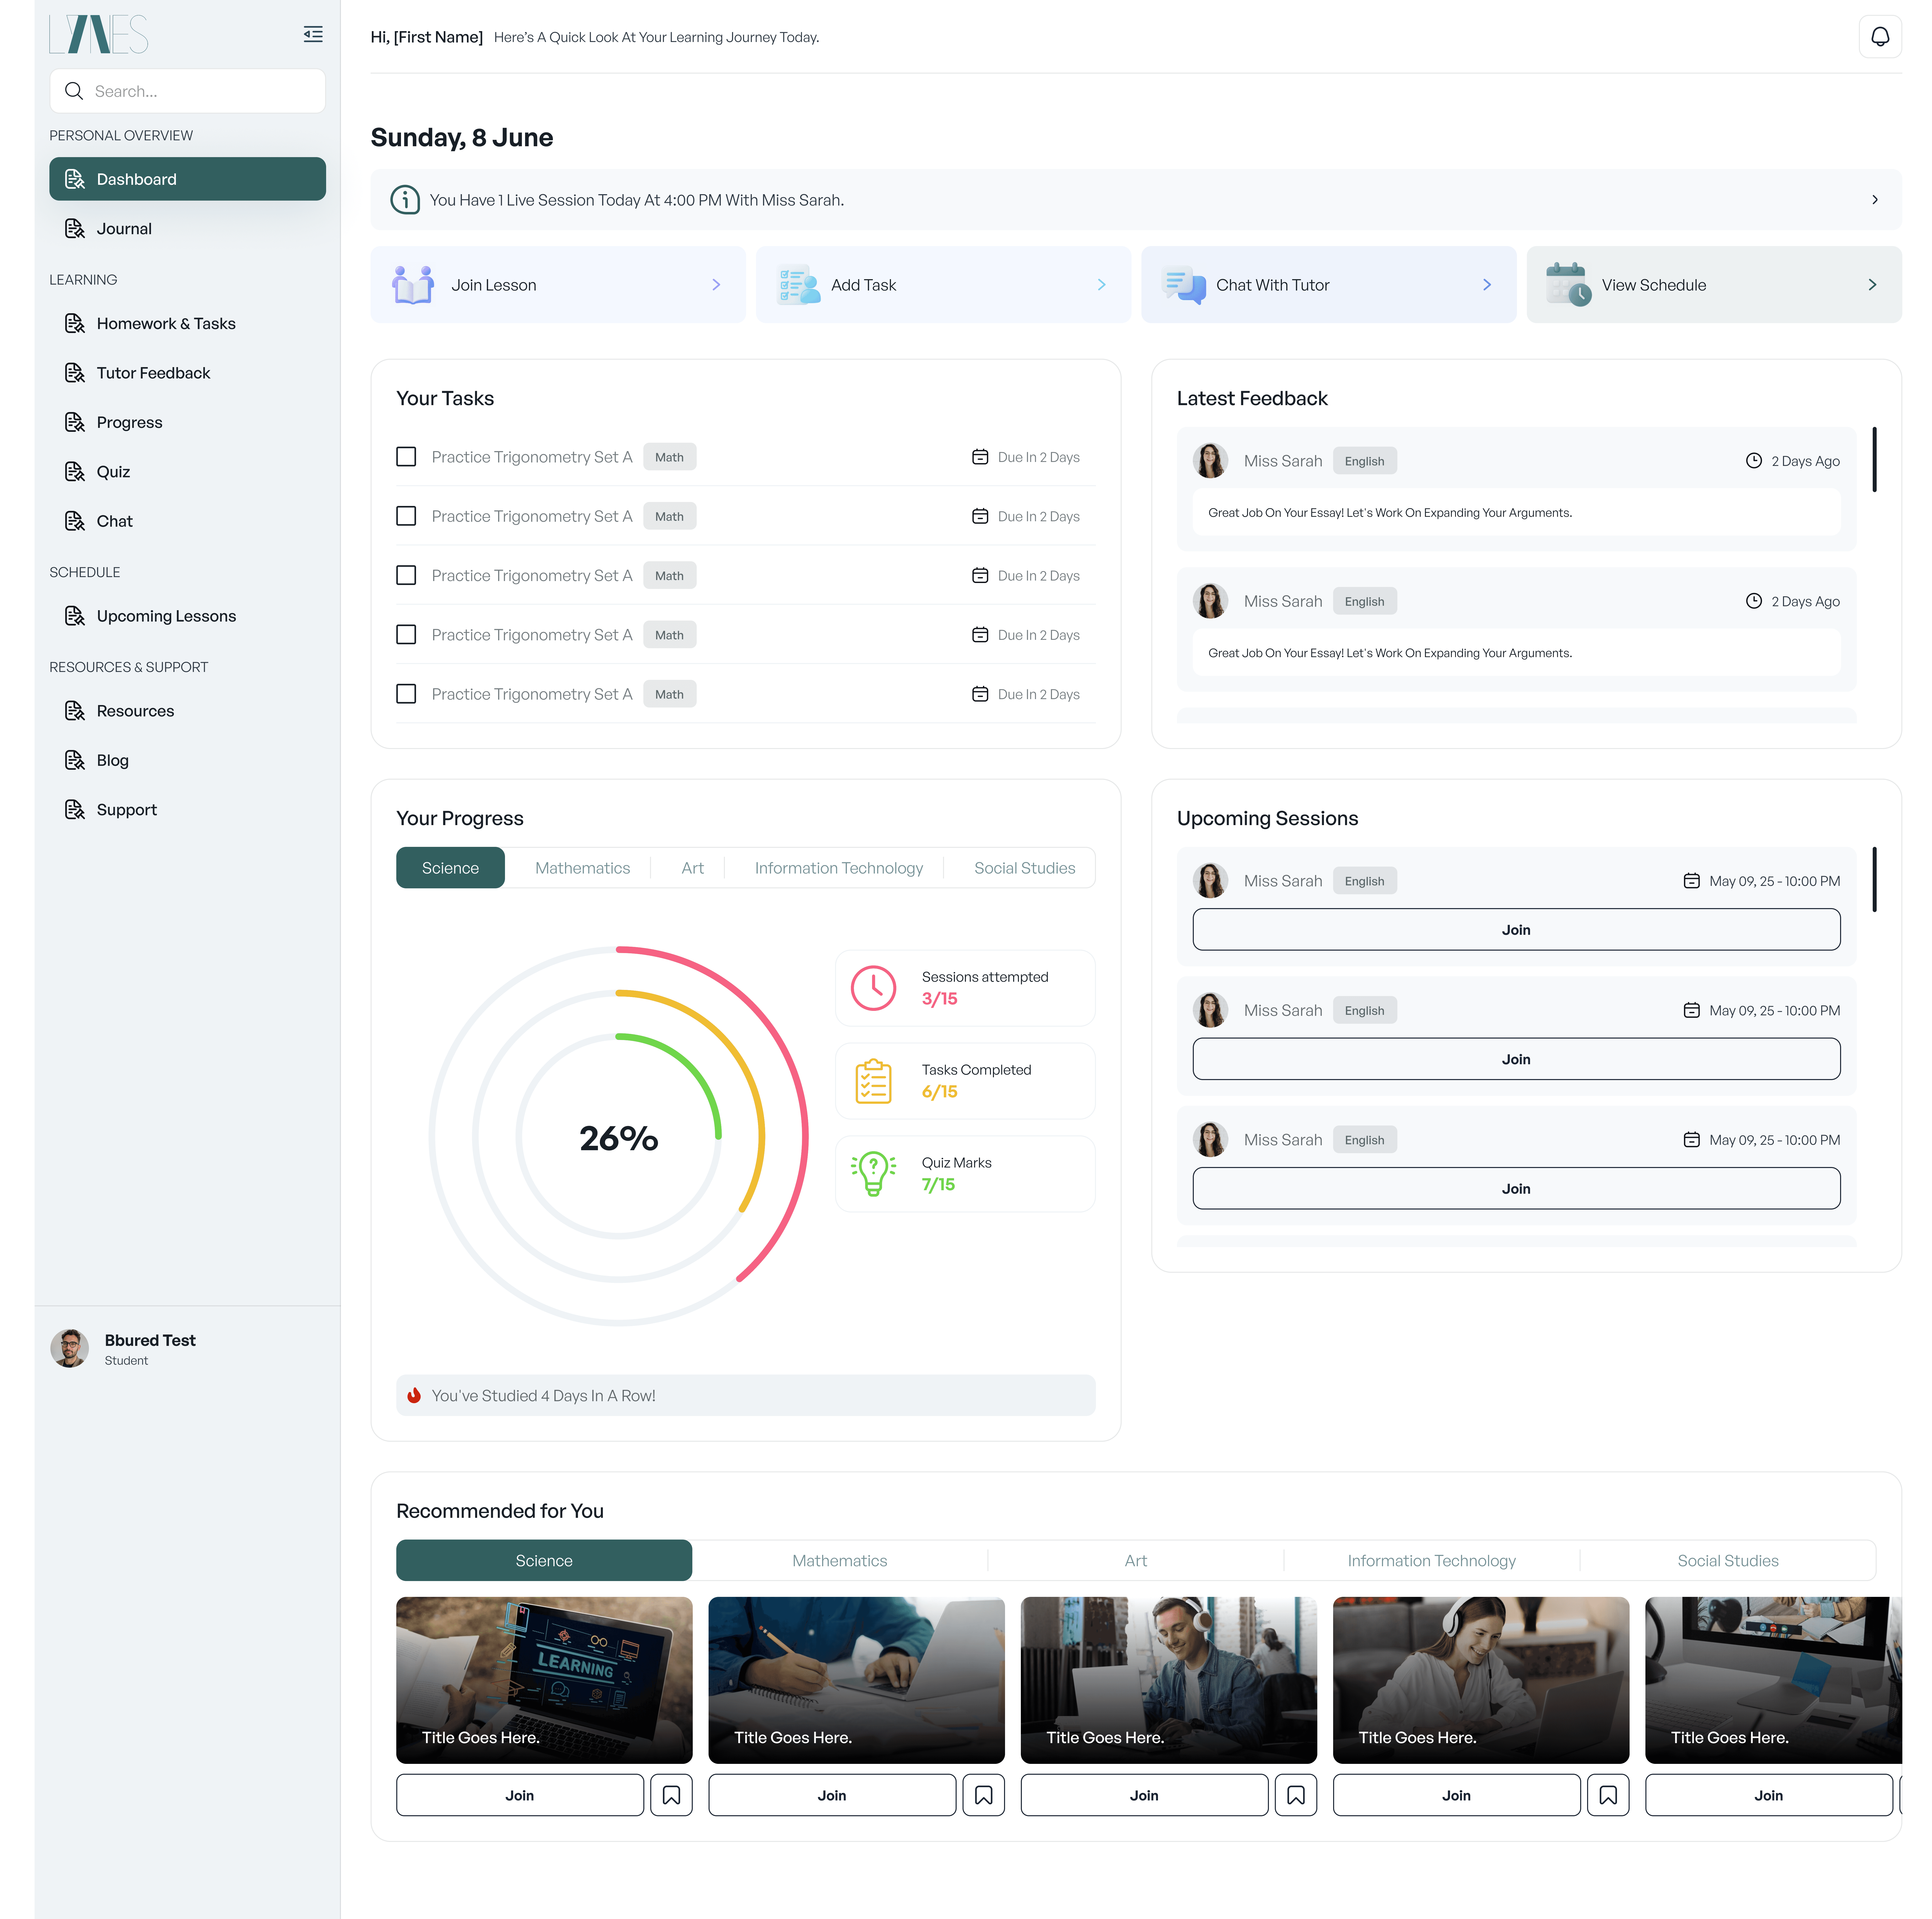The image size is (1932, 1919).
Task: Click the Chat With Tutor bubble icon
Action: click(1184, 285)
